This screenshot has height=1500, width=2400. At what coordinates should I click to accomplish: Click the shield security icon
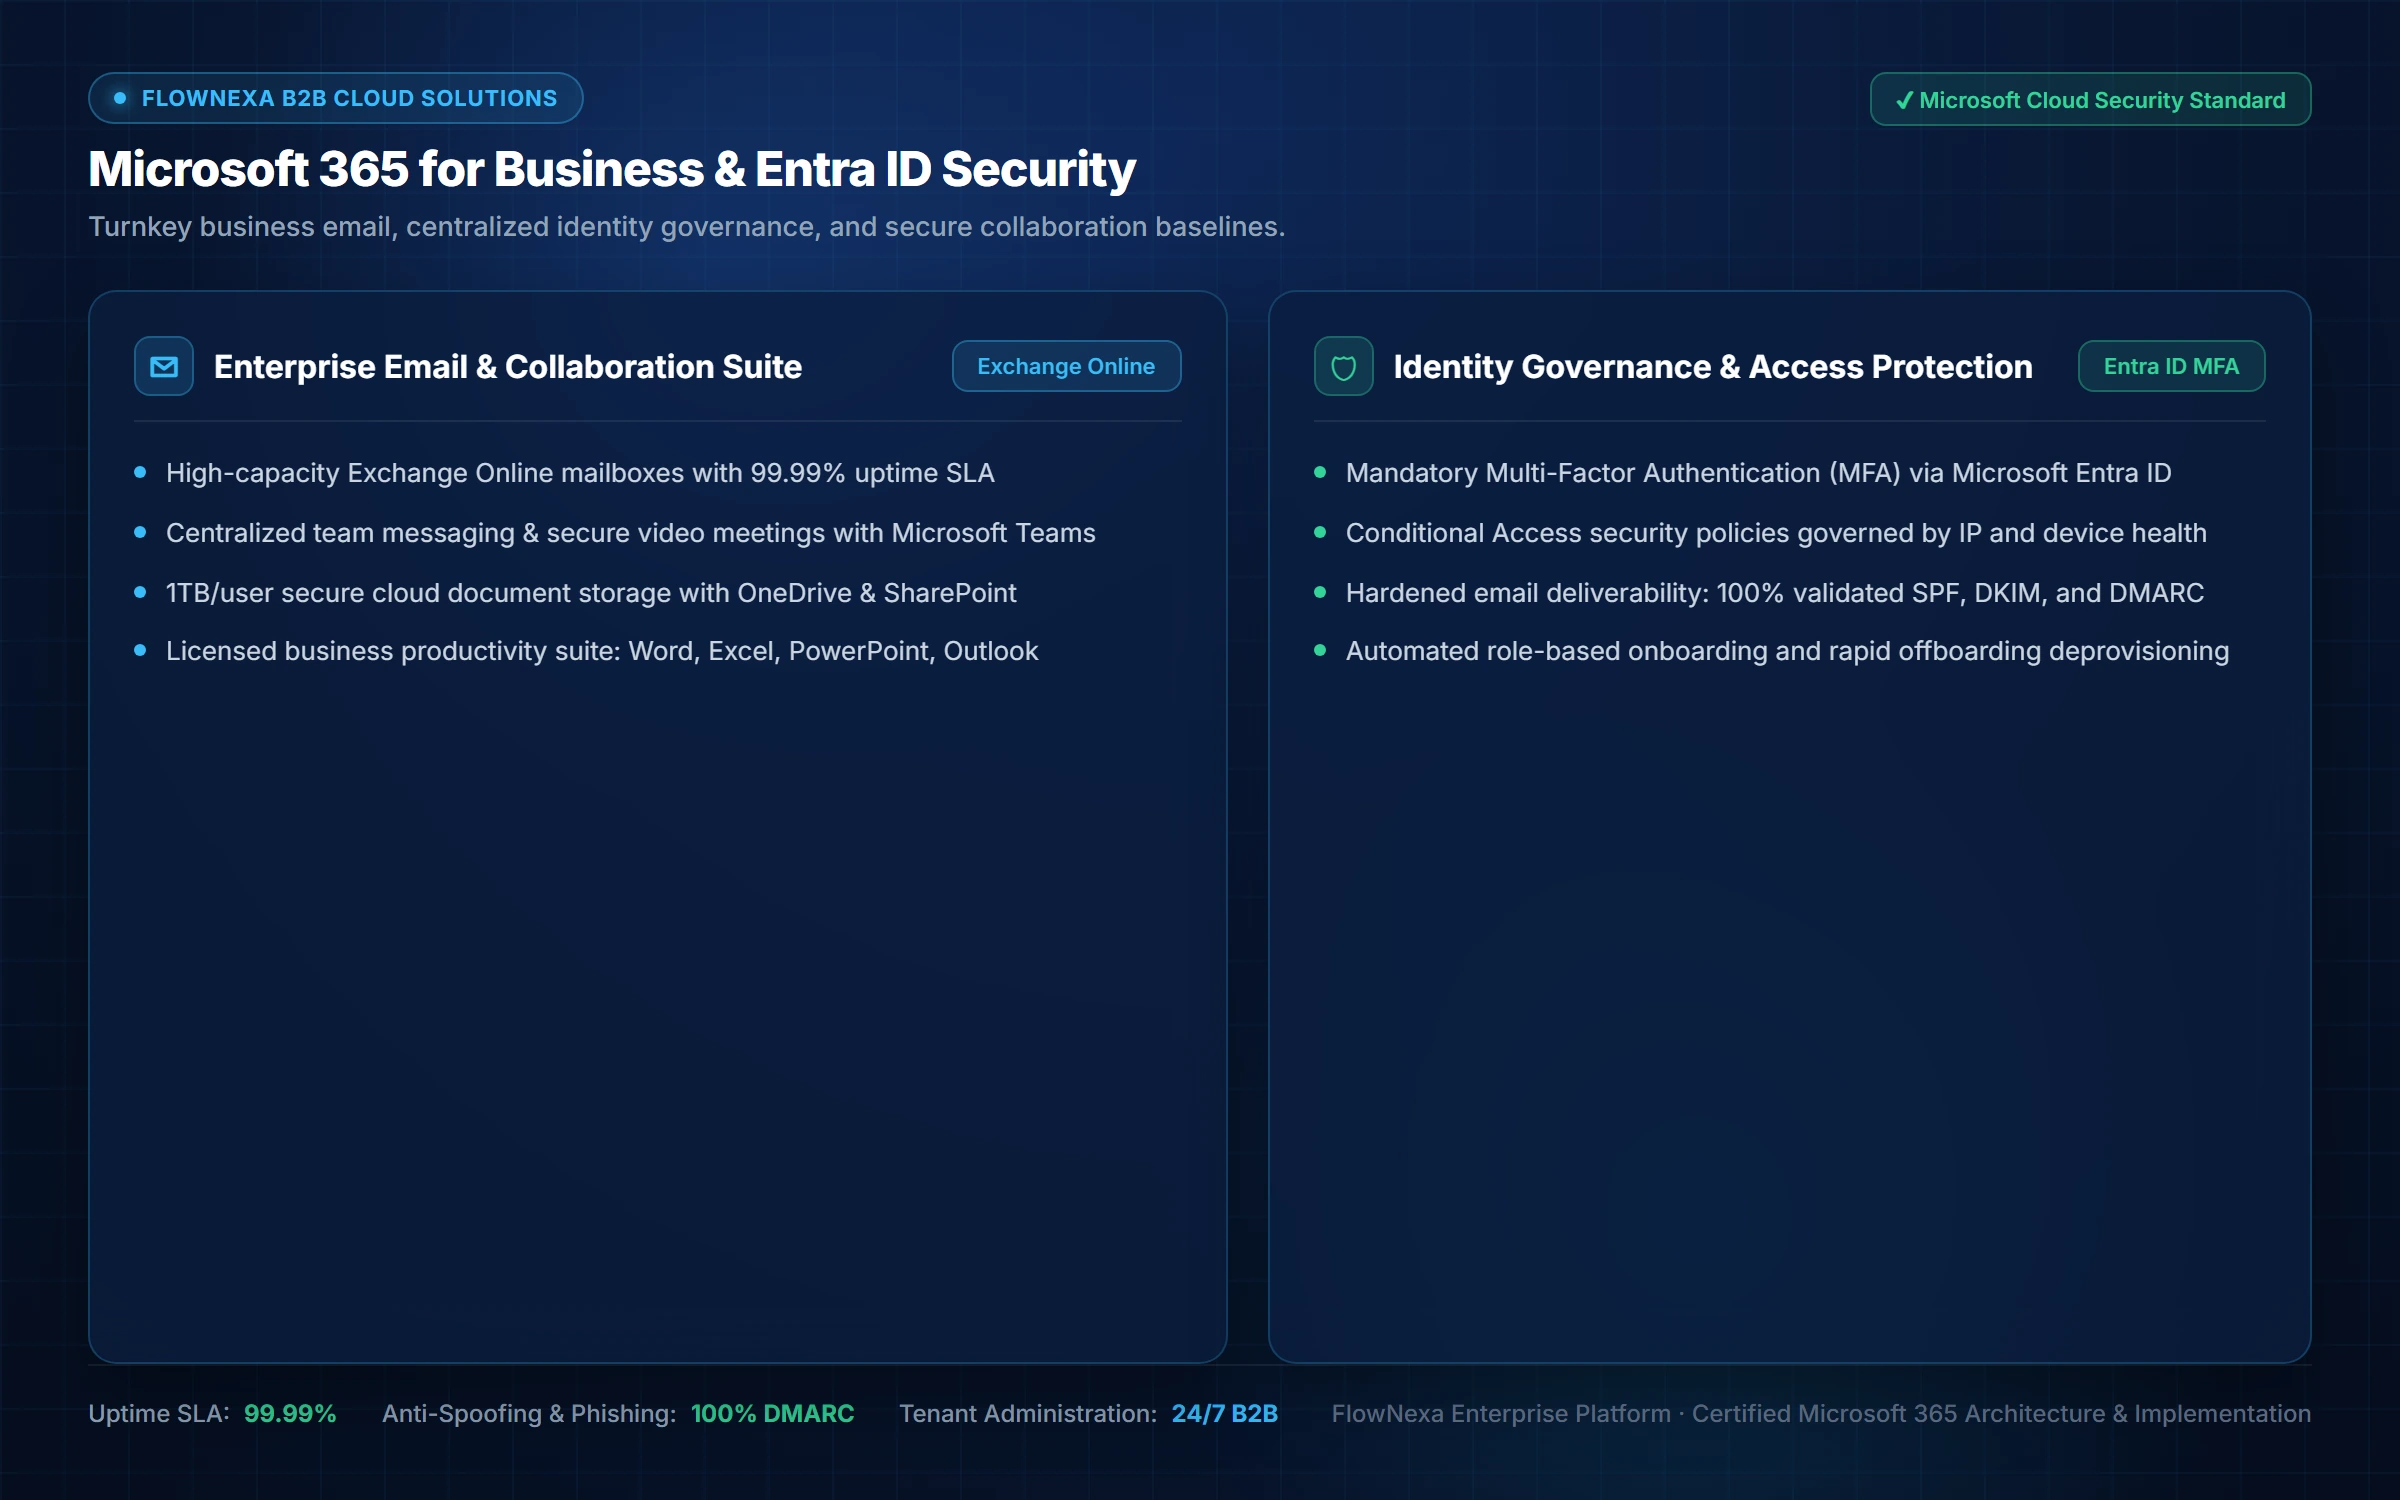point(1343,366)
